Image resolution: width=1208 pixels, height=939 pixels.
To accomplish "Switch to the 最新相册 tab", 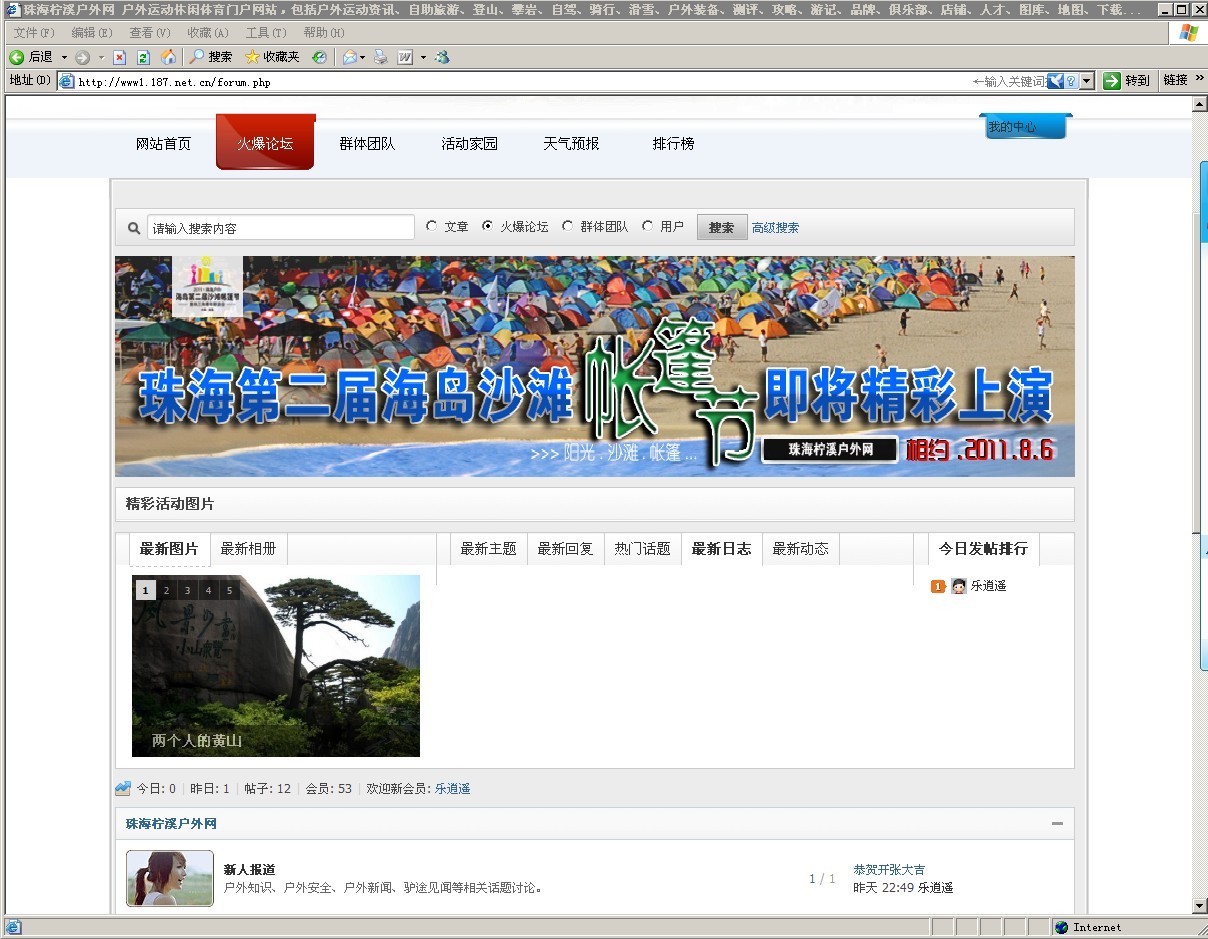I will 248,549.
